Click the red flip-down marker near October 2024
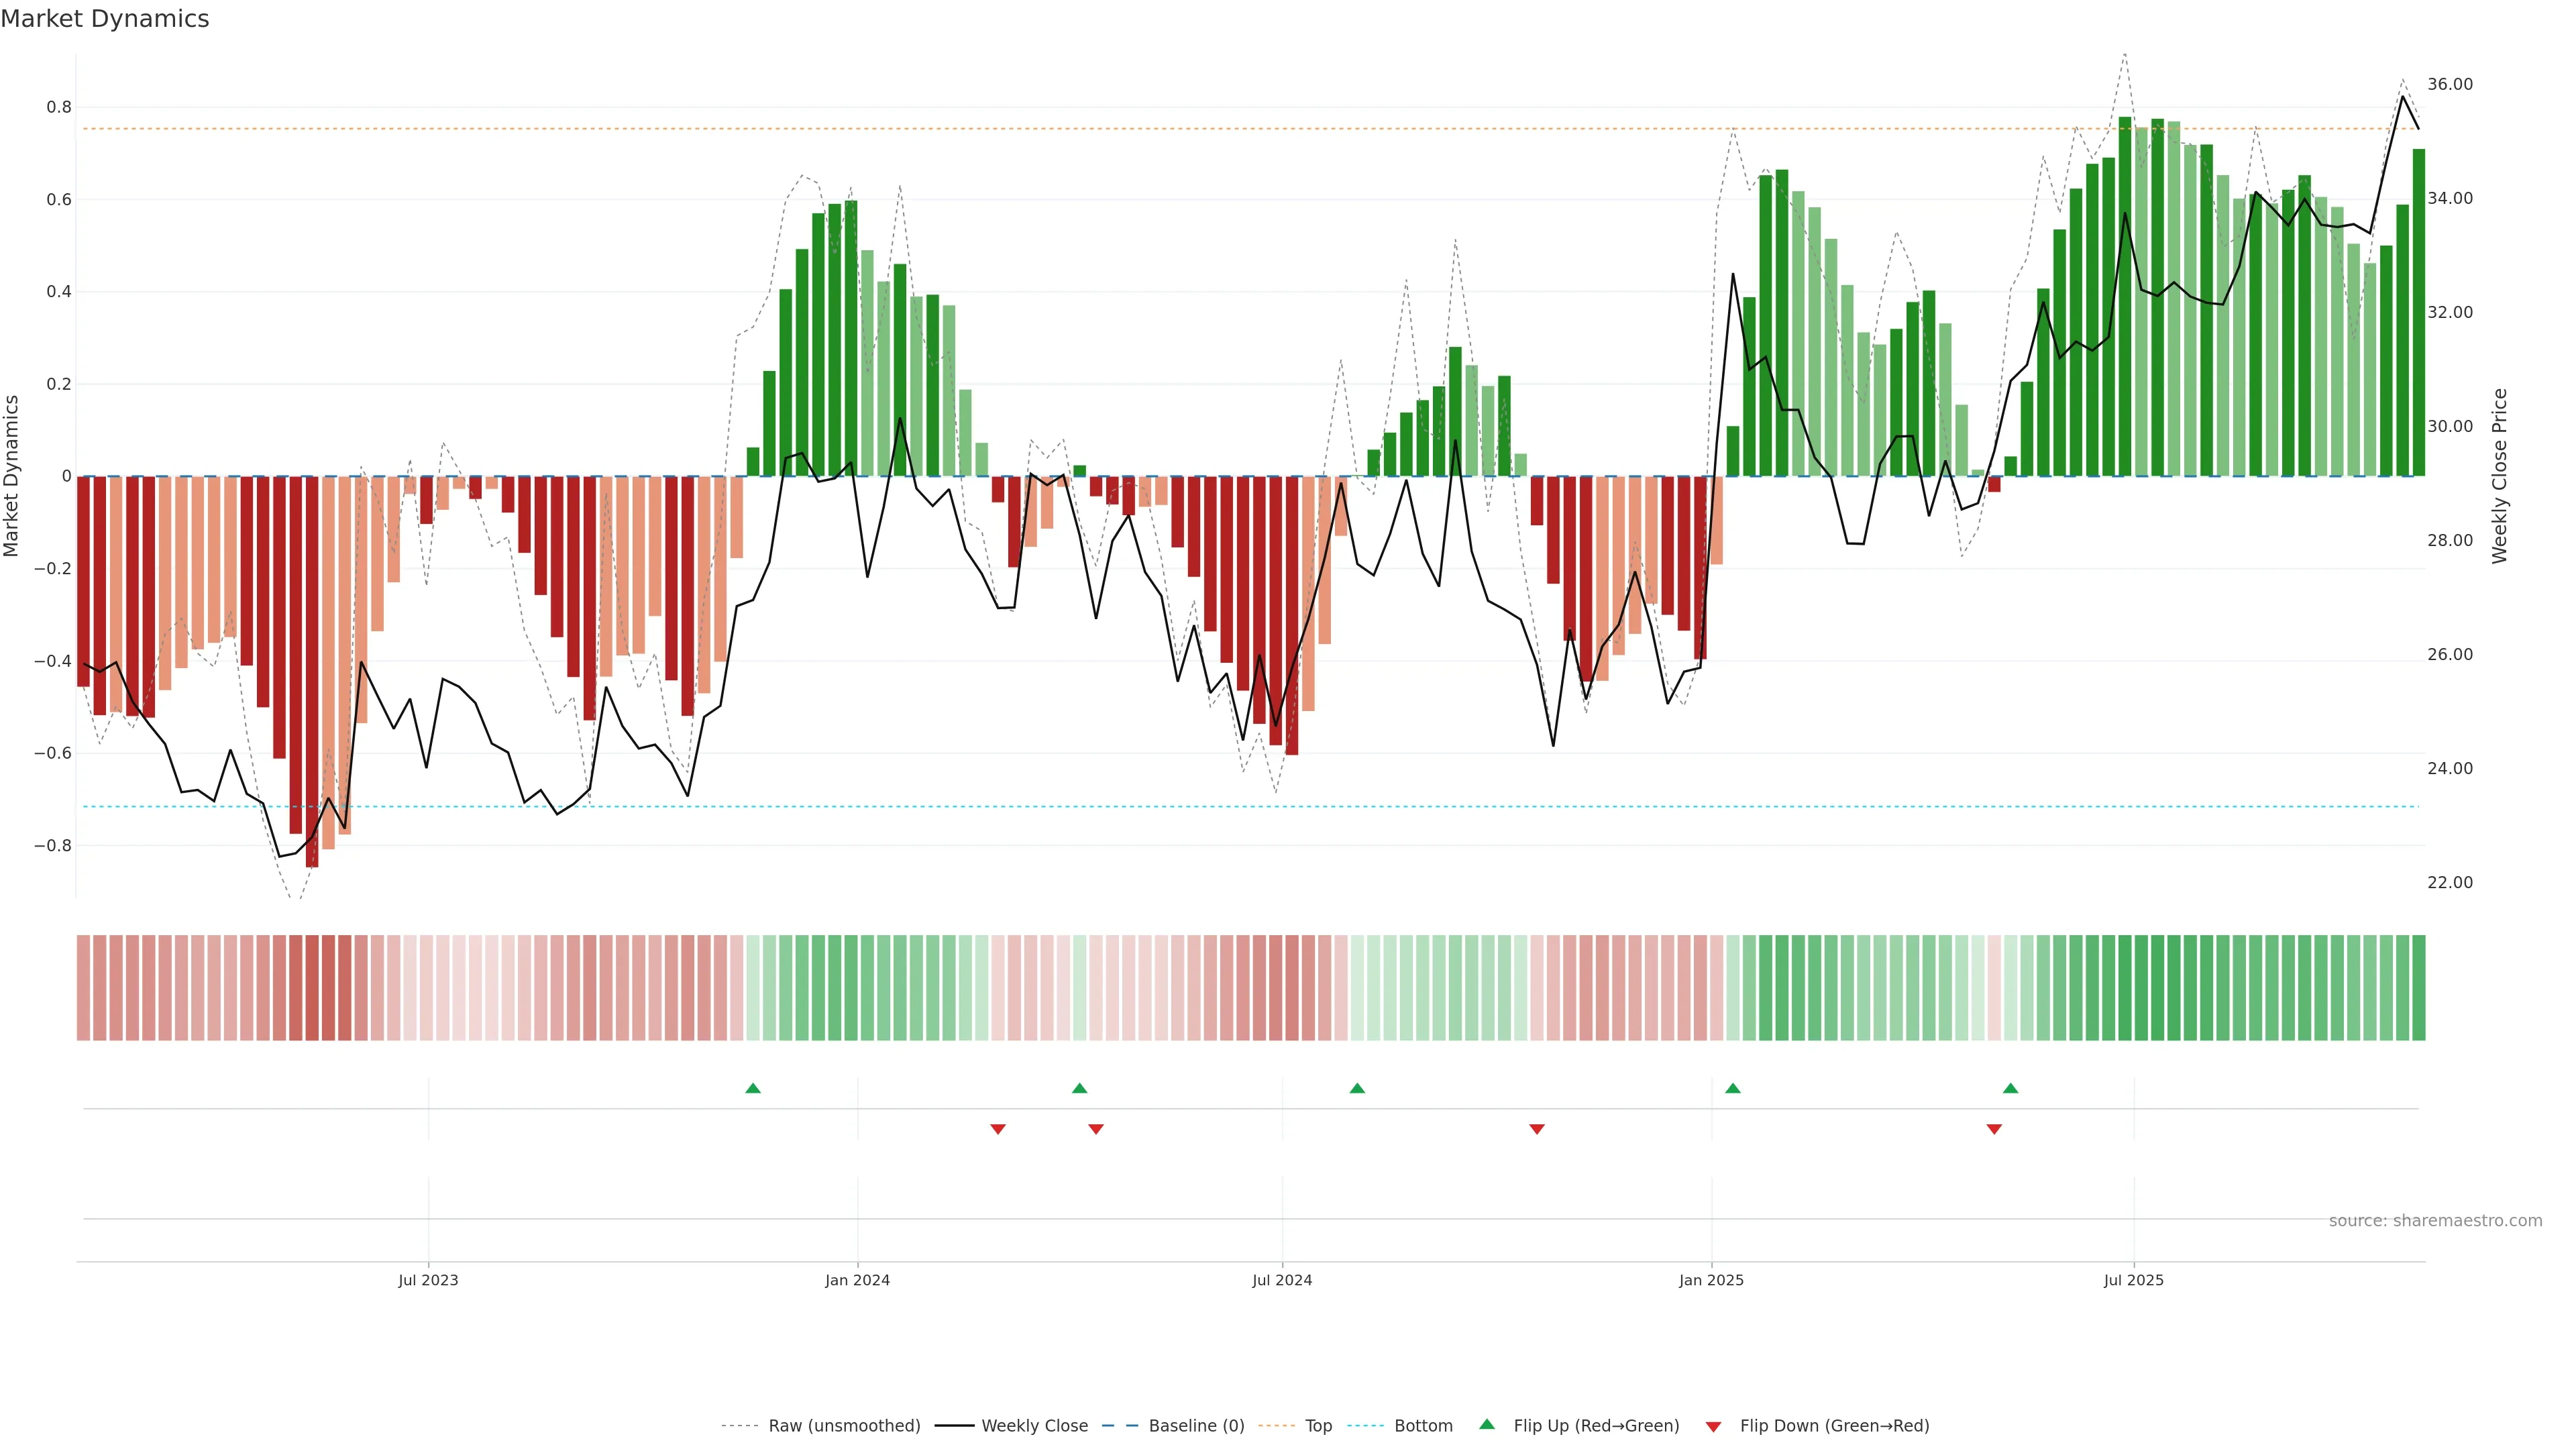The image size is (2576, 1449). [1537, 1129]
